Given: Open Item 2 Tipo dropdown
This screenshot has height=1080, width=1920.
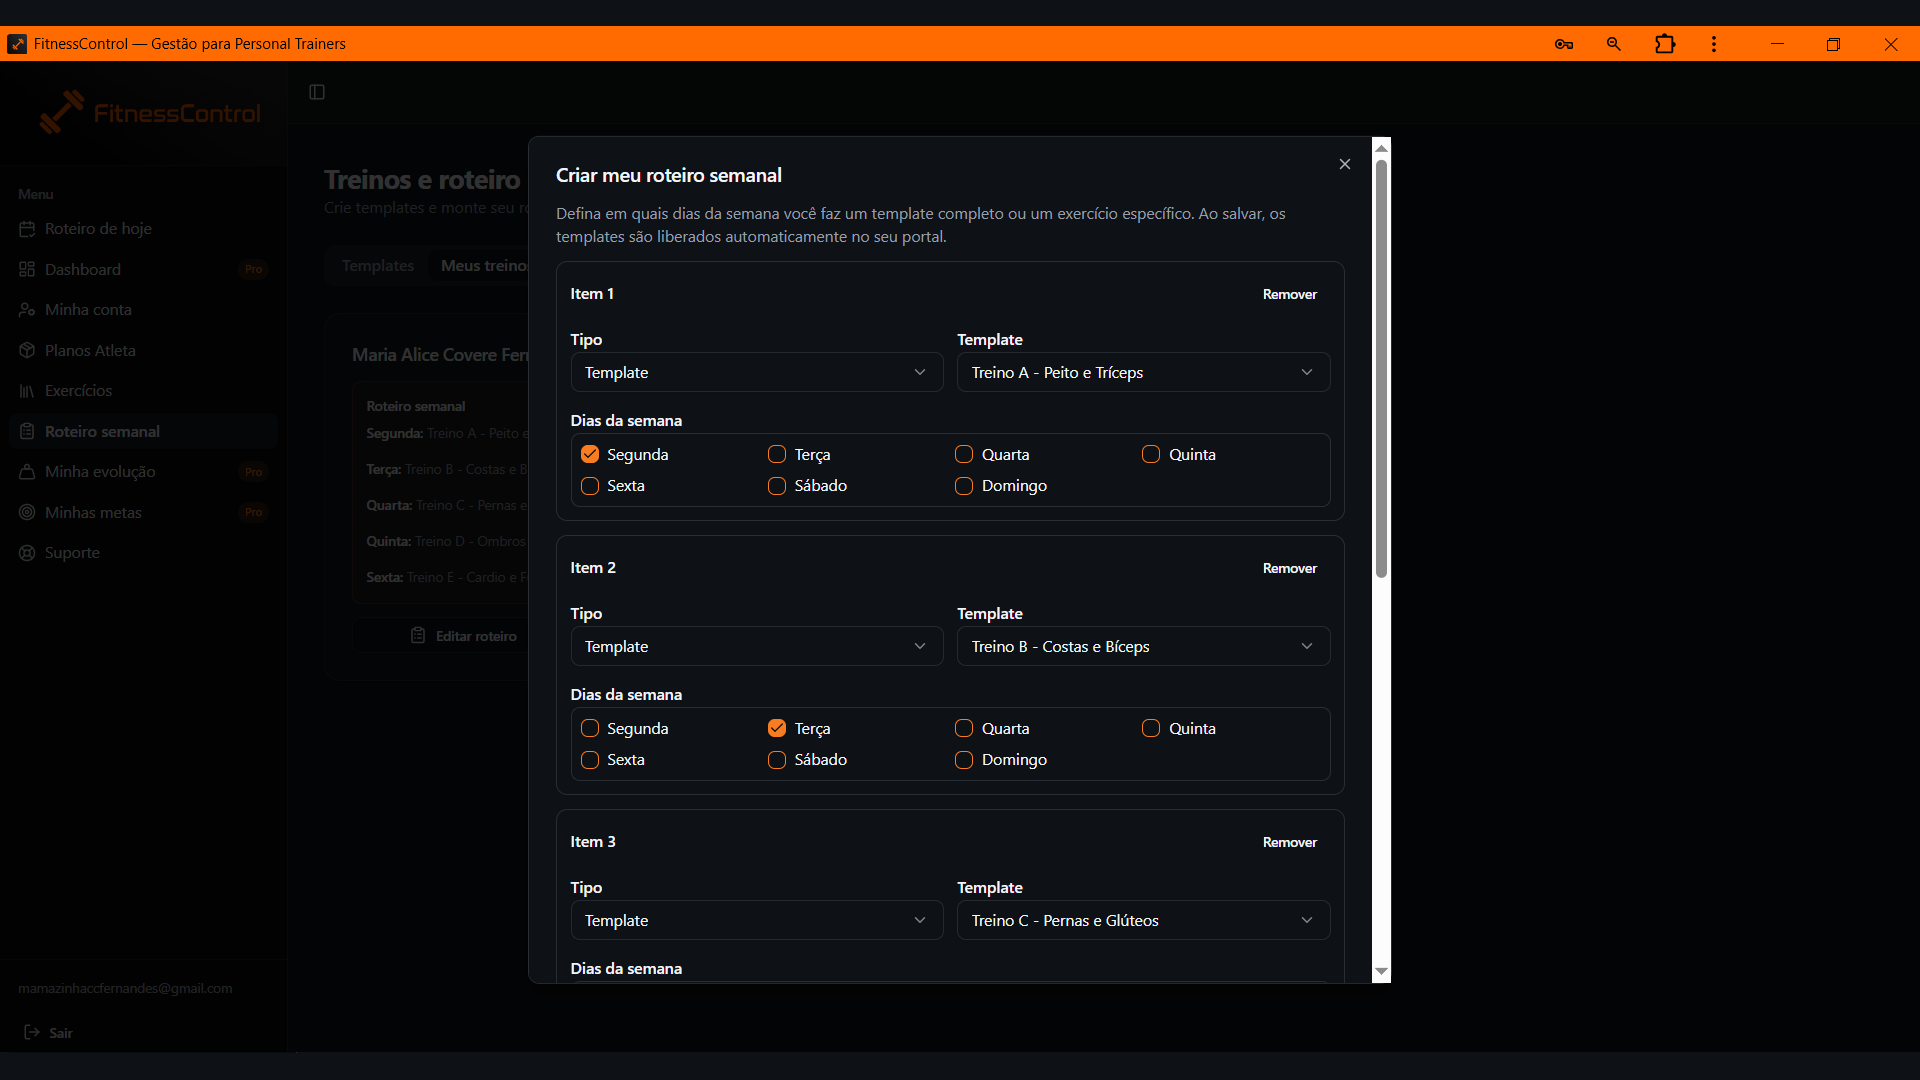Looking at the screenshot, I should coord(757,646).
